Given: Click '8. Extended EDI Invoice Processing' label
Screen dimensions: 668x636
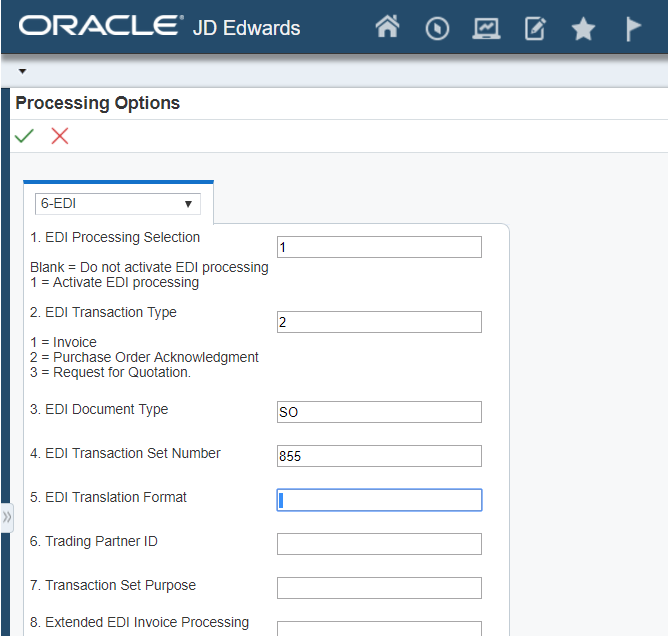Looking at the screenshot, I should click(x=139, y=622).
